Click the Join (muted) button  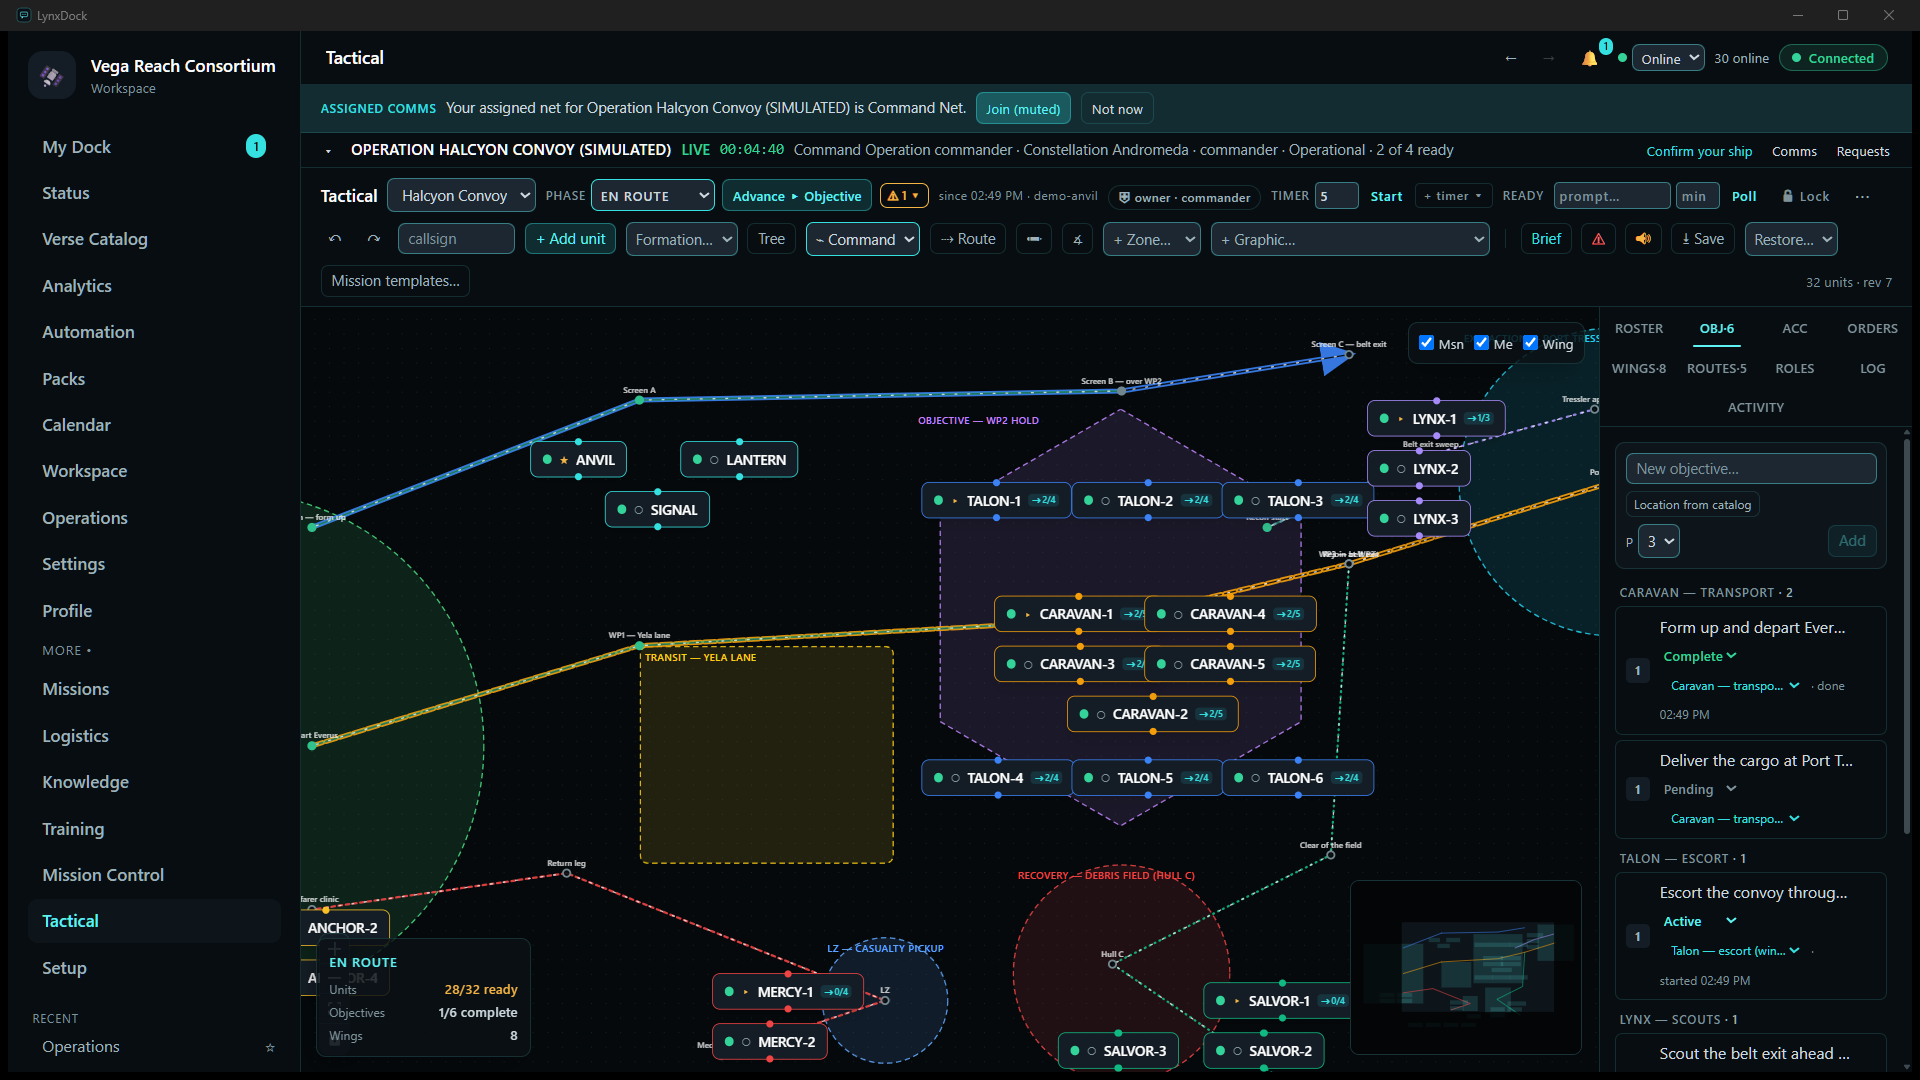tap(1023, 109)
